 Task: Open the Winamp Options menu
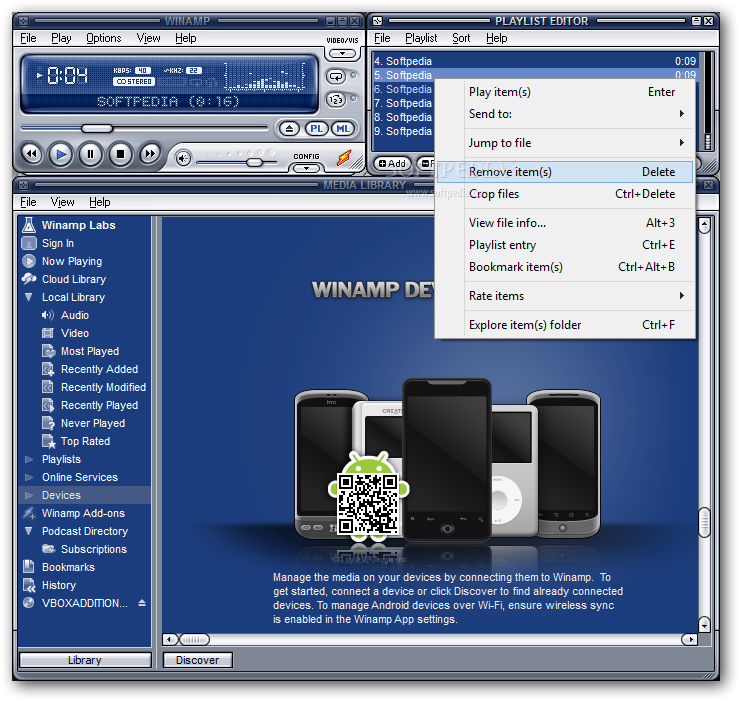tap(103, 38)
